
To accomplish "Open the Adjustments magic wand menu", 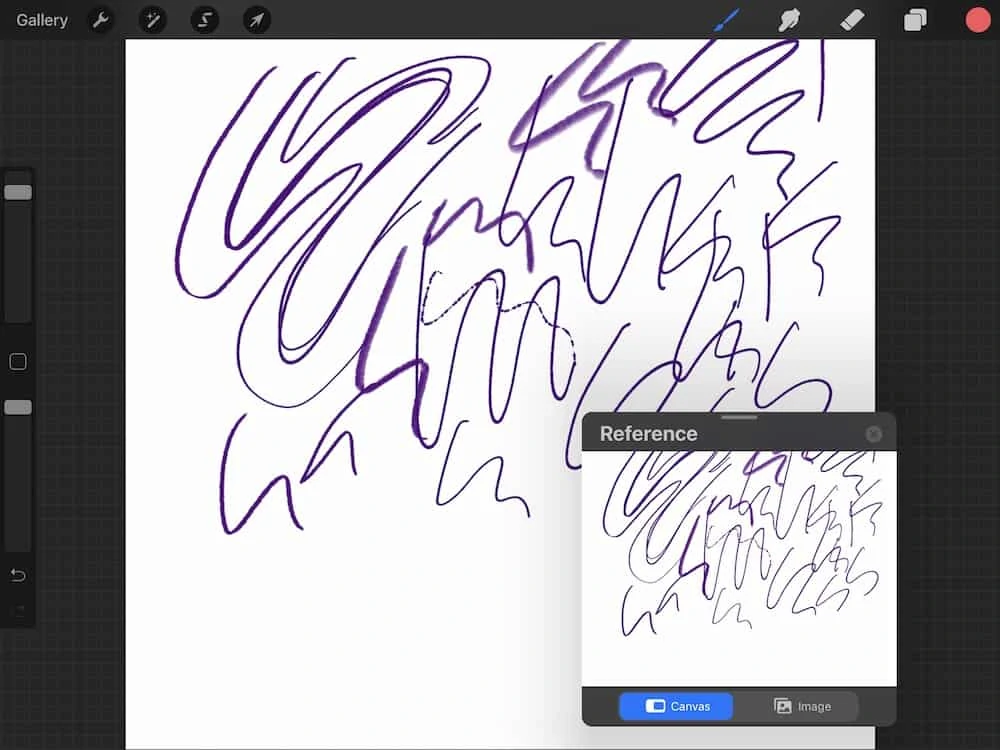I will 152,20.
